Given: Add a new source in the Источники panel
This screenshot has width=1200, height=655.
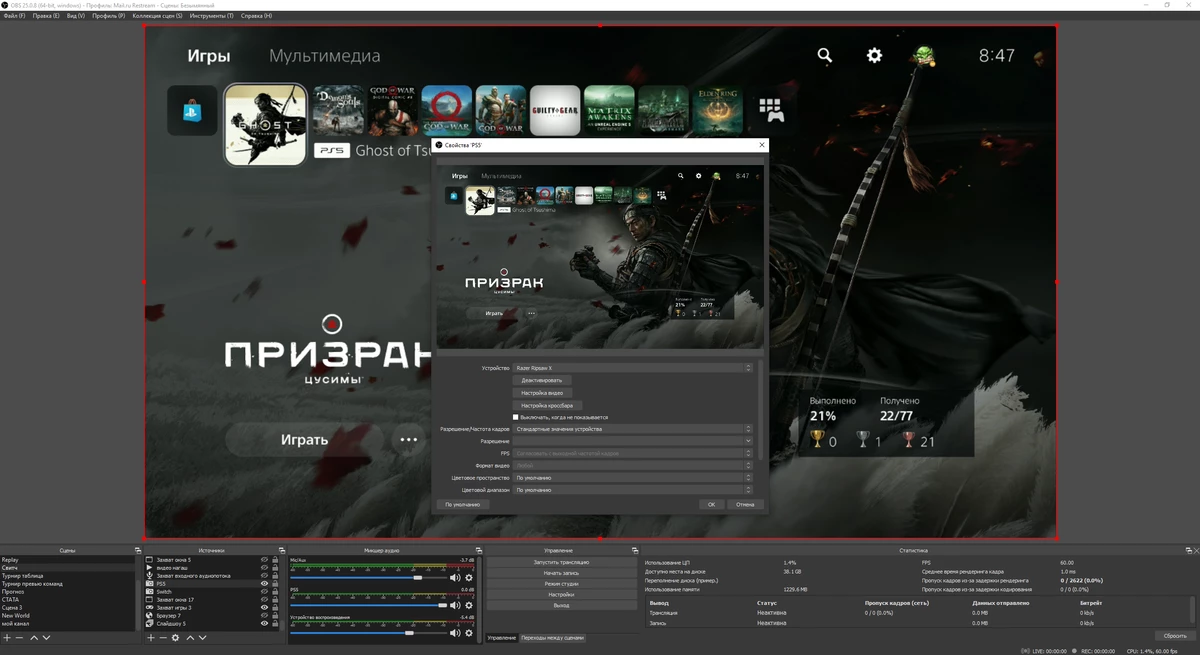Looking at the screenshot, I should click(x=151, y=637).
